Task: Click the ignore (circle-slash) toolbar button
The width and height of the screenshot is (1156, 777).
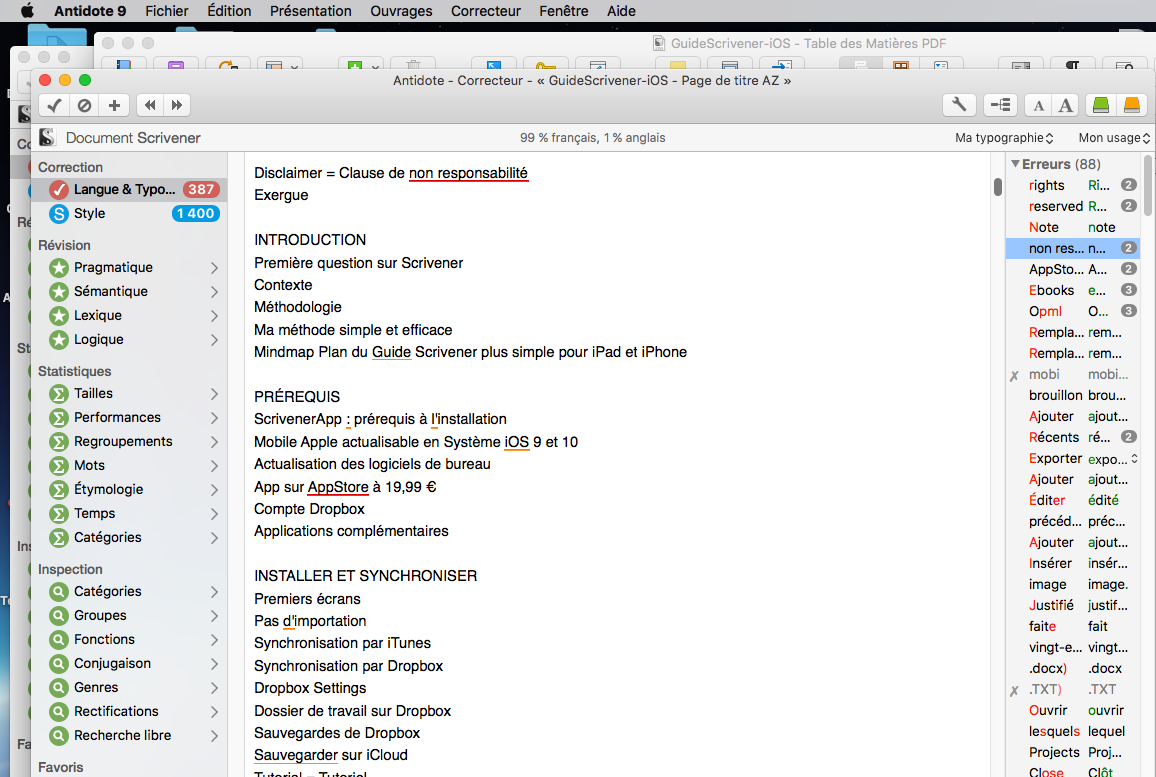Action: click(84, 105)
